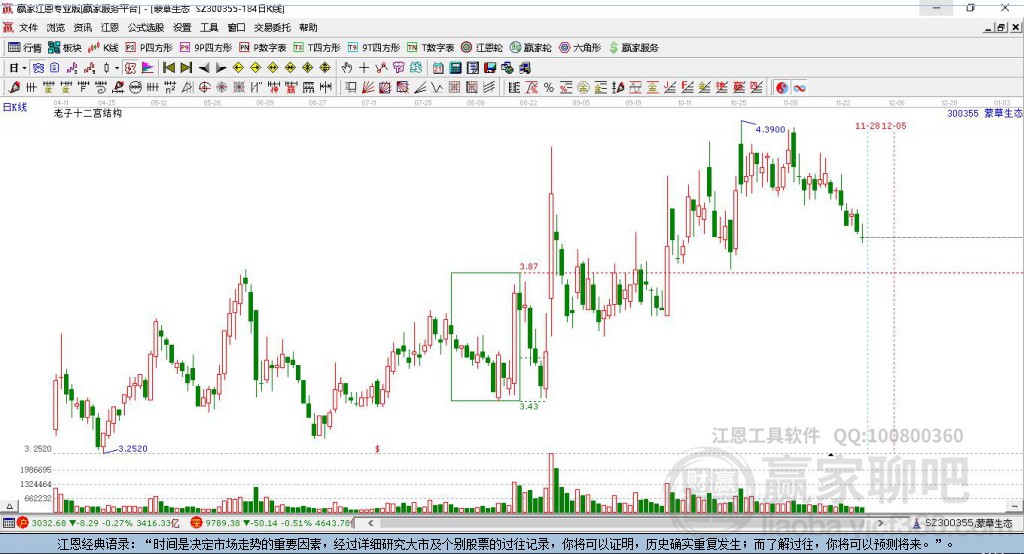Screen dimensions: 1024x554
Task: Move chart right with black arrow
Action: point(221,68)
